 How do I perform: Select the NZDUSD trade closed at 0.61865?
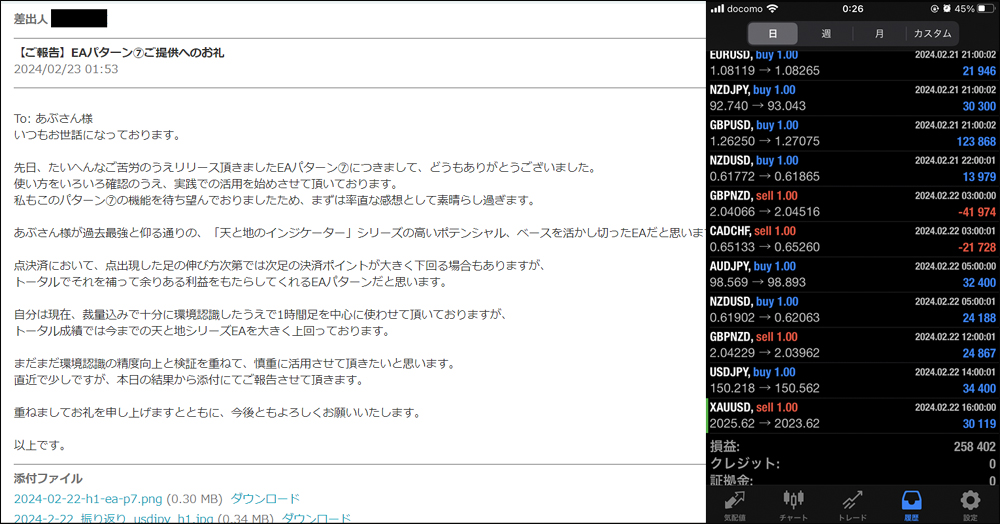pyautogui.click(x=853, y=168)
